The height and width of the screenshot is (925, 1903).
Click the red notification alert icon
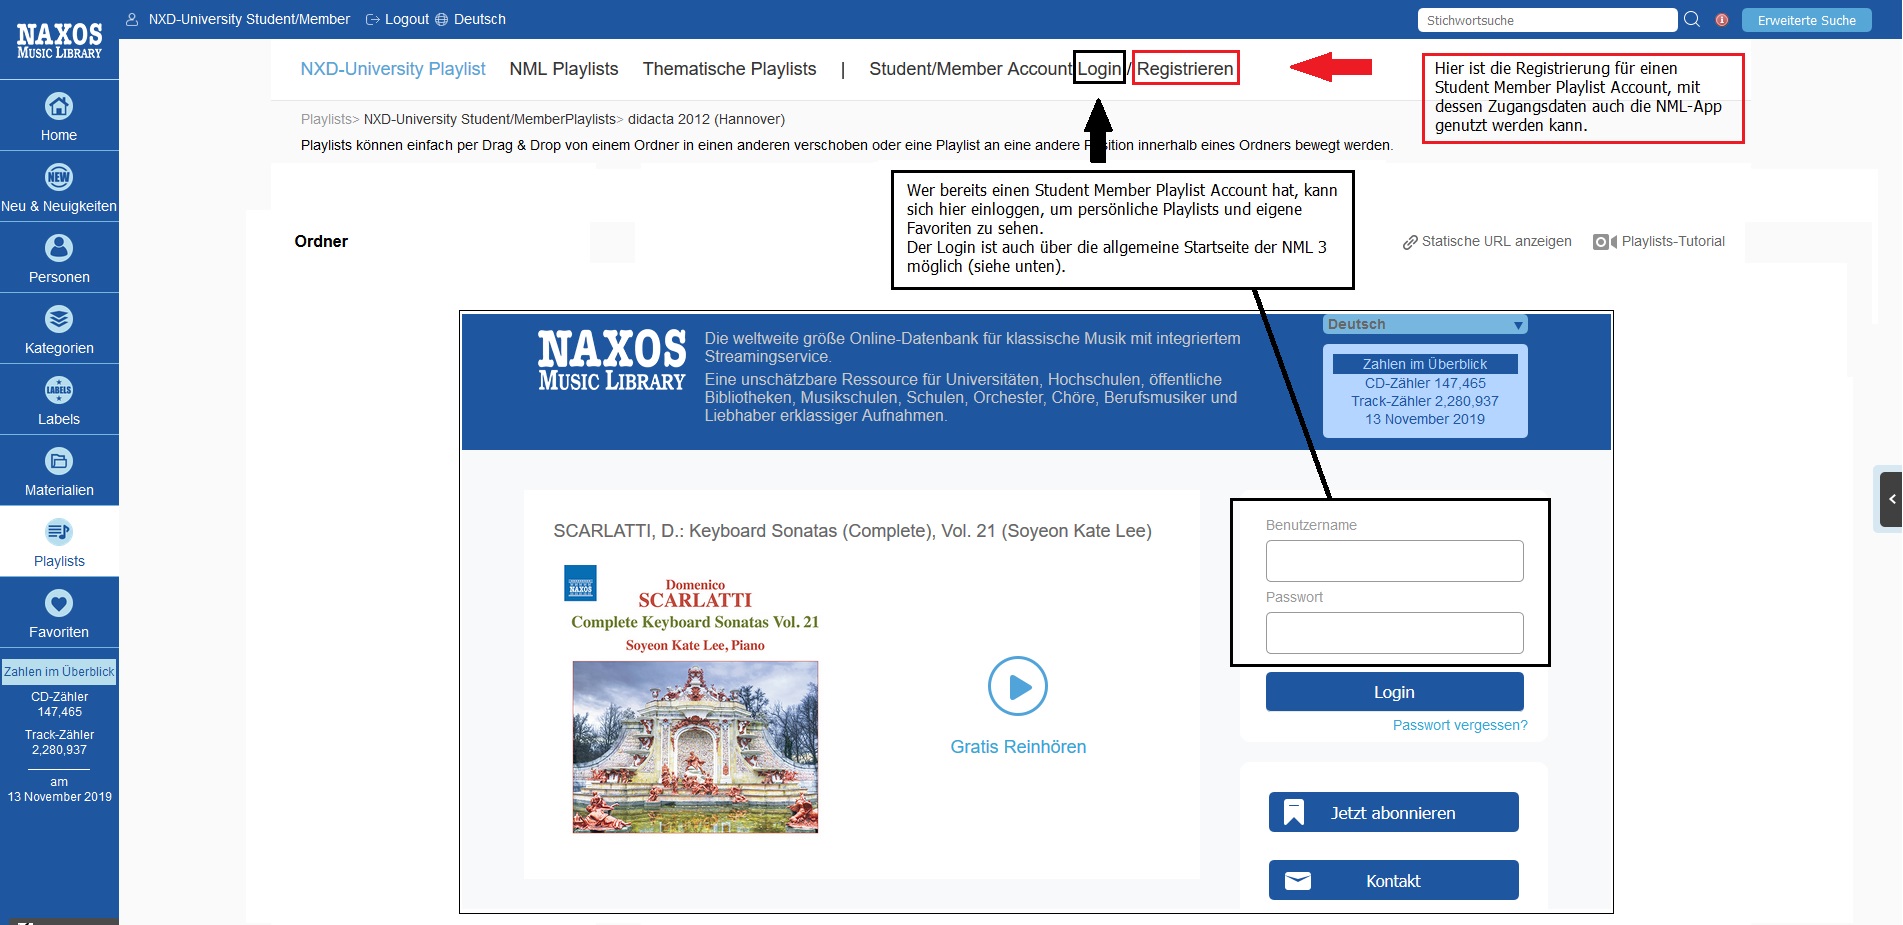point(1722,20)
